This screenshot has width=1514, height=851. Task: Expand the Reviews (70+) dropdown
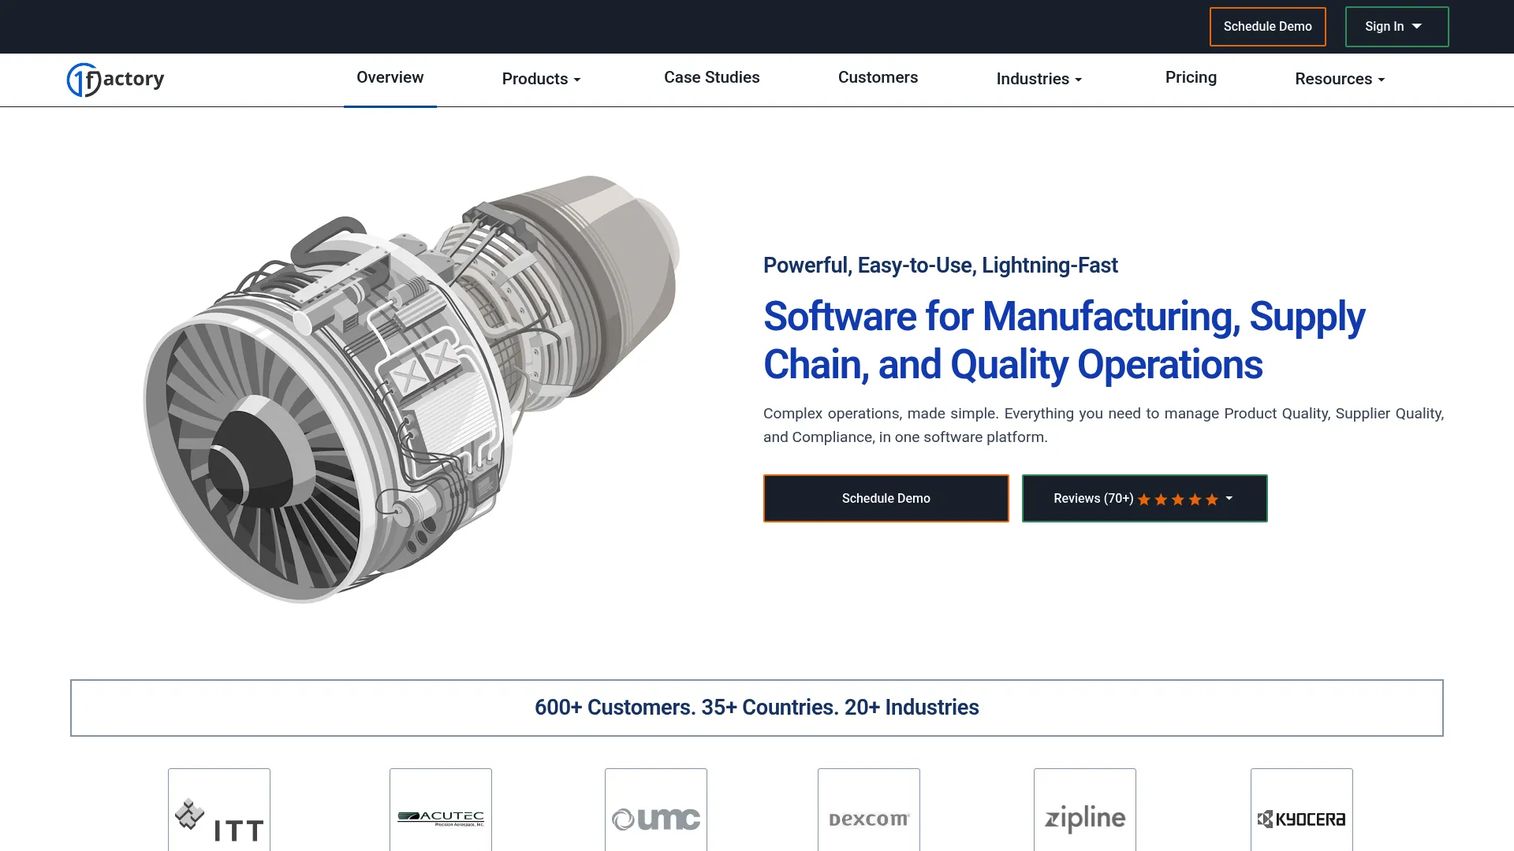point(1145,498)
